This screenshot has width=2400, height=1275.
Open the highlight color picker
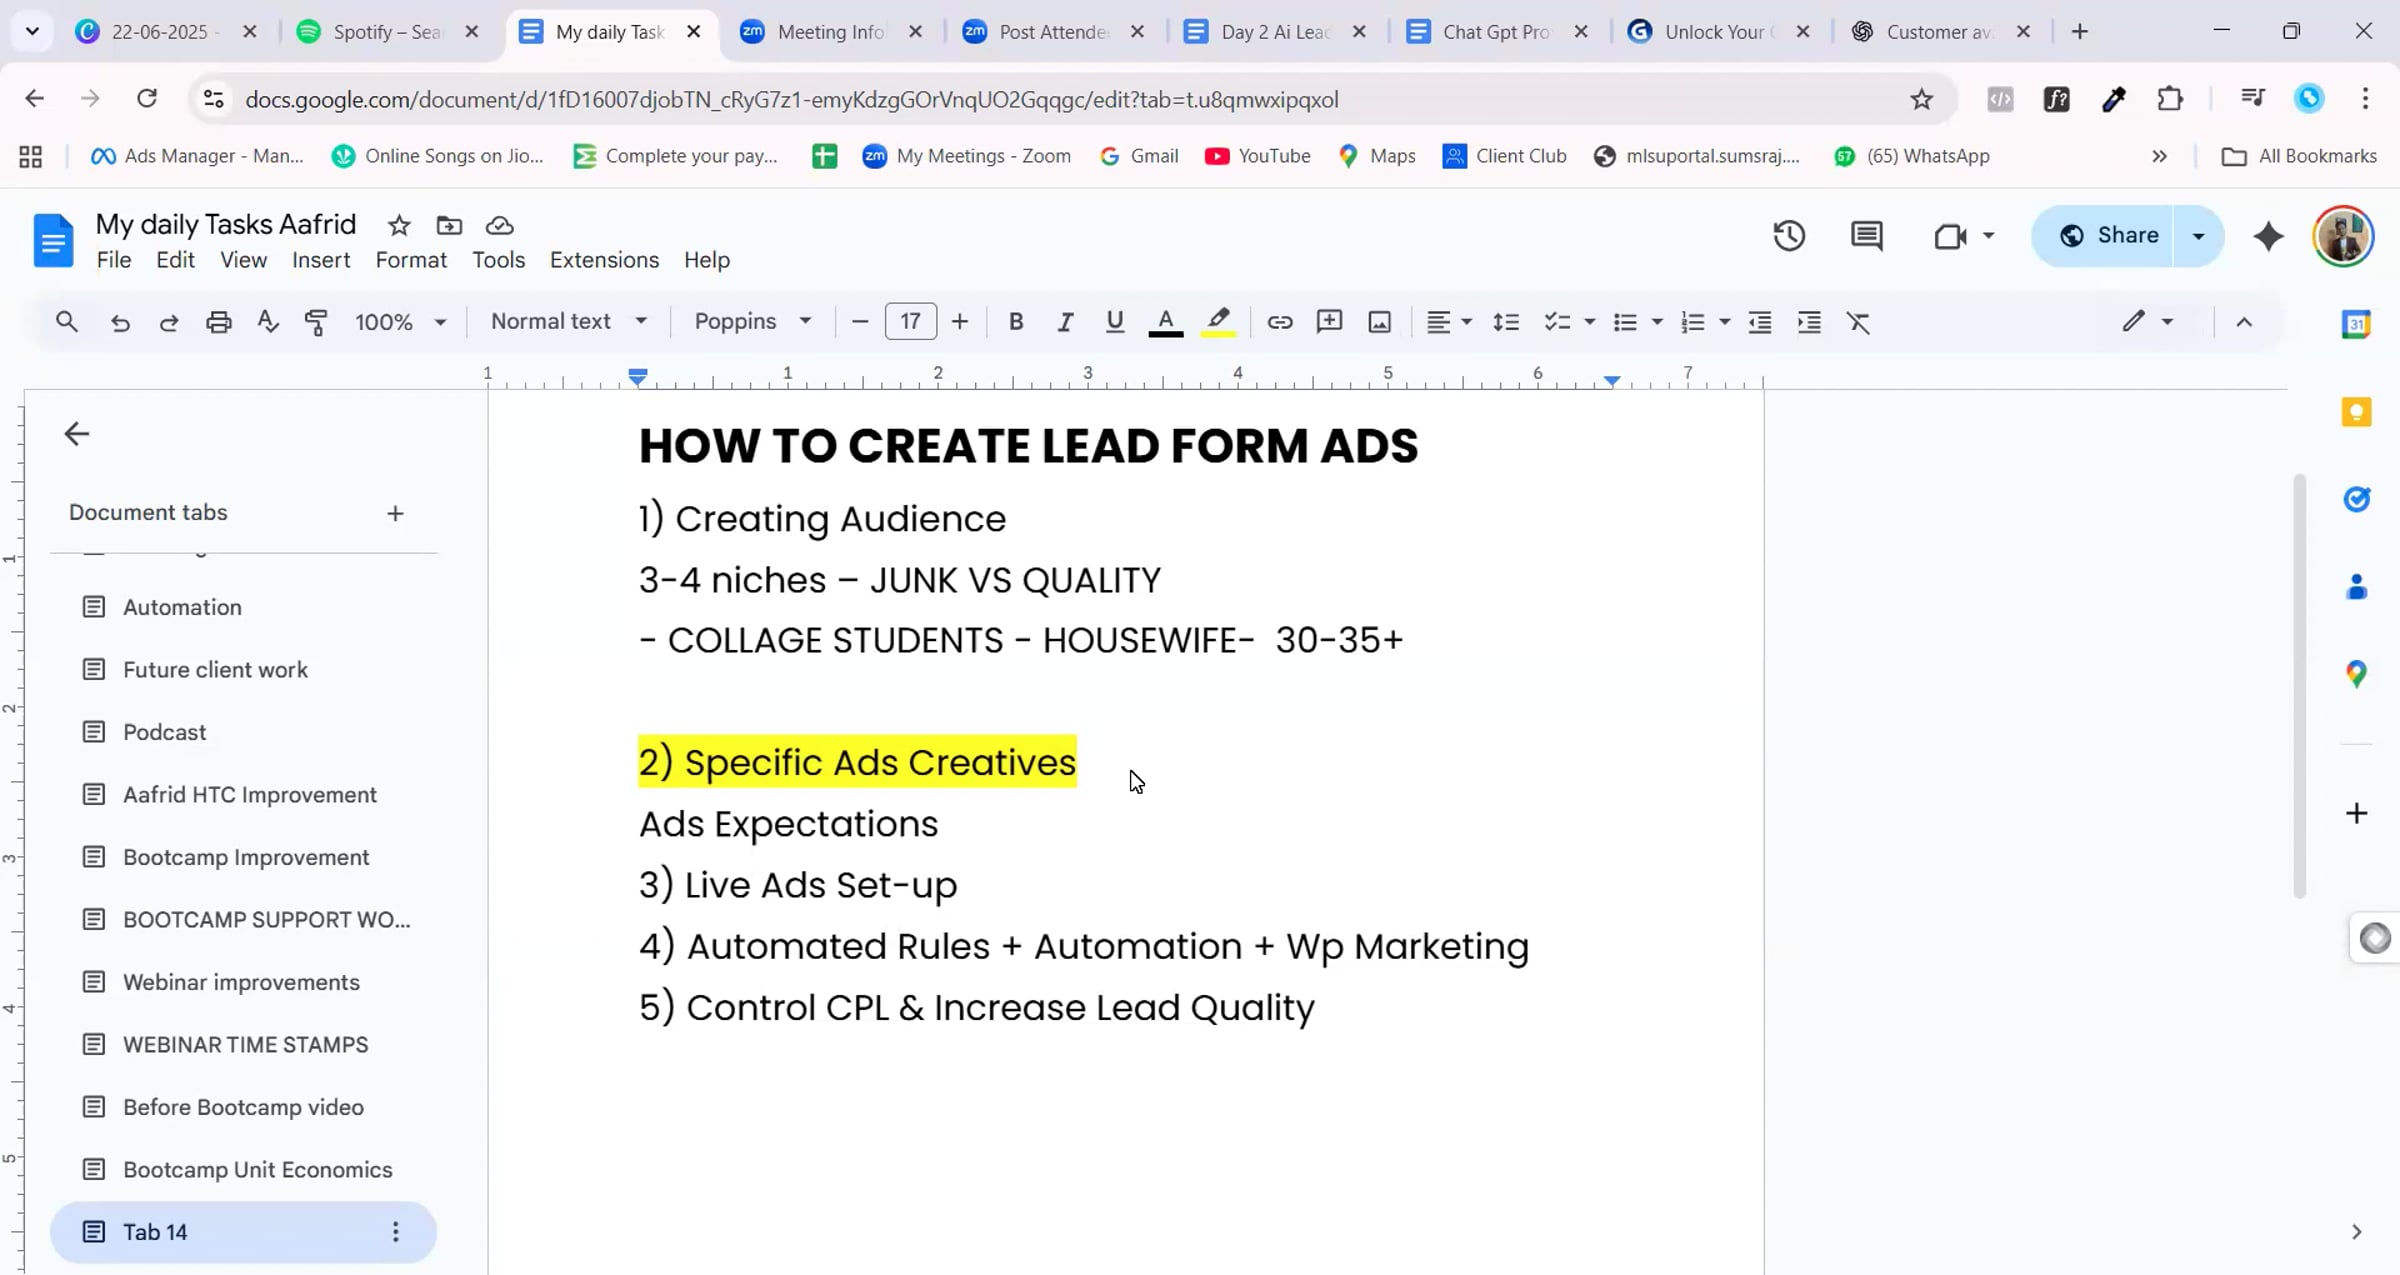[x=1218, y=322]
